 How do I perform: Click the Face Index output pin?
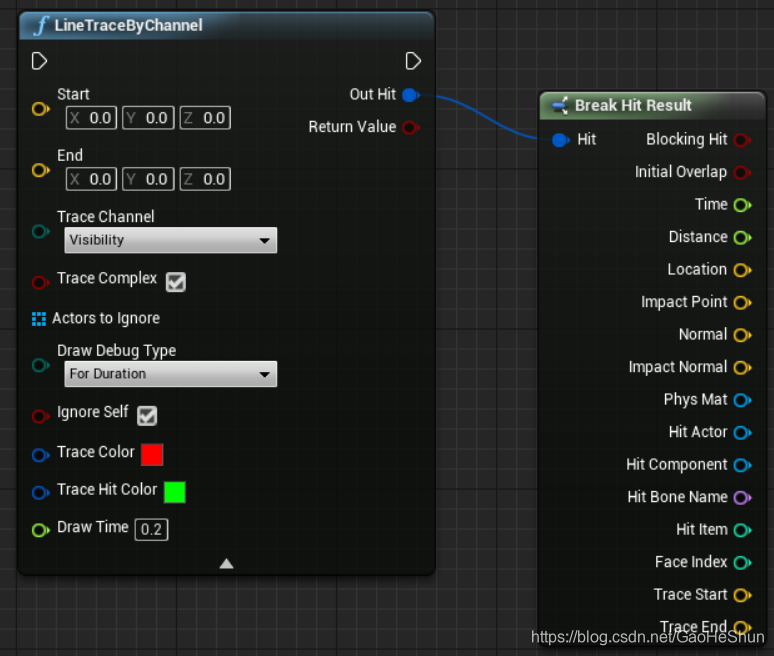coord(742,563)
